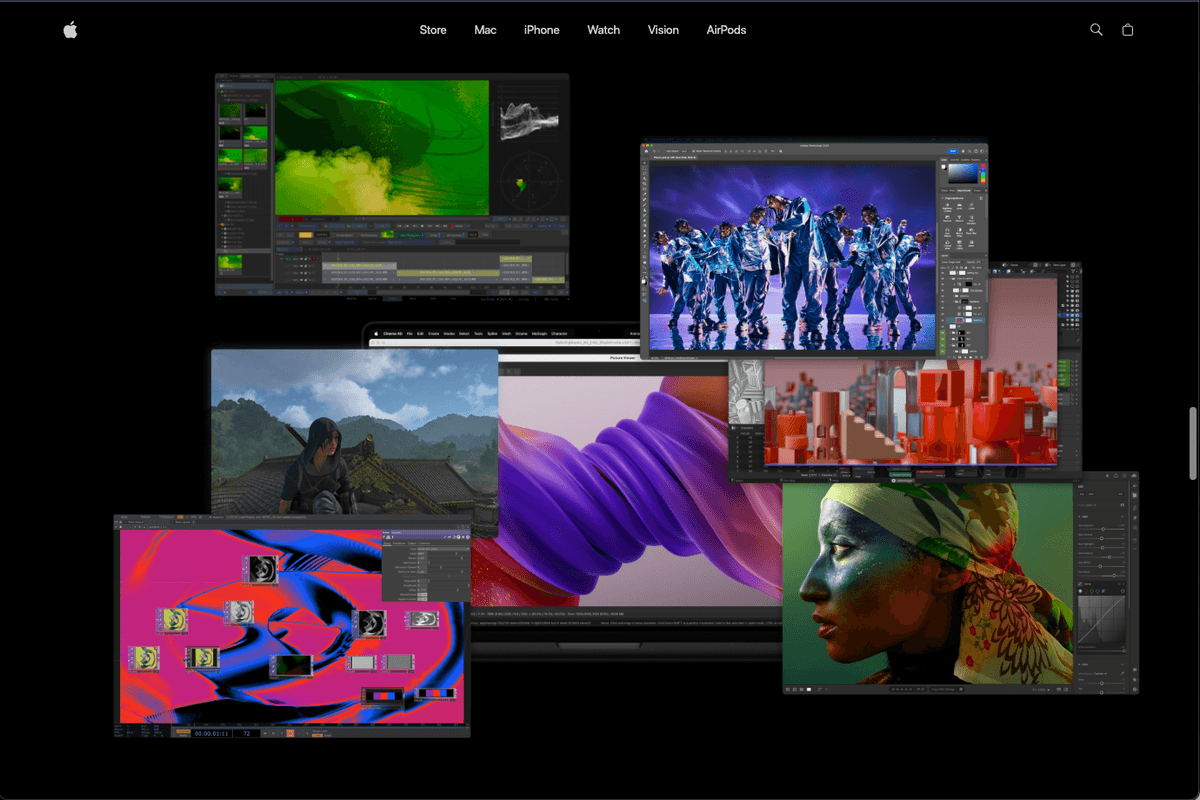Open the search magnifier icon

point(1096,30)
